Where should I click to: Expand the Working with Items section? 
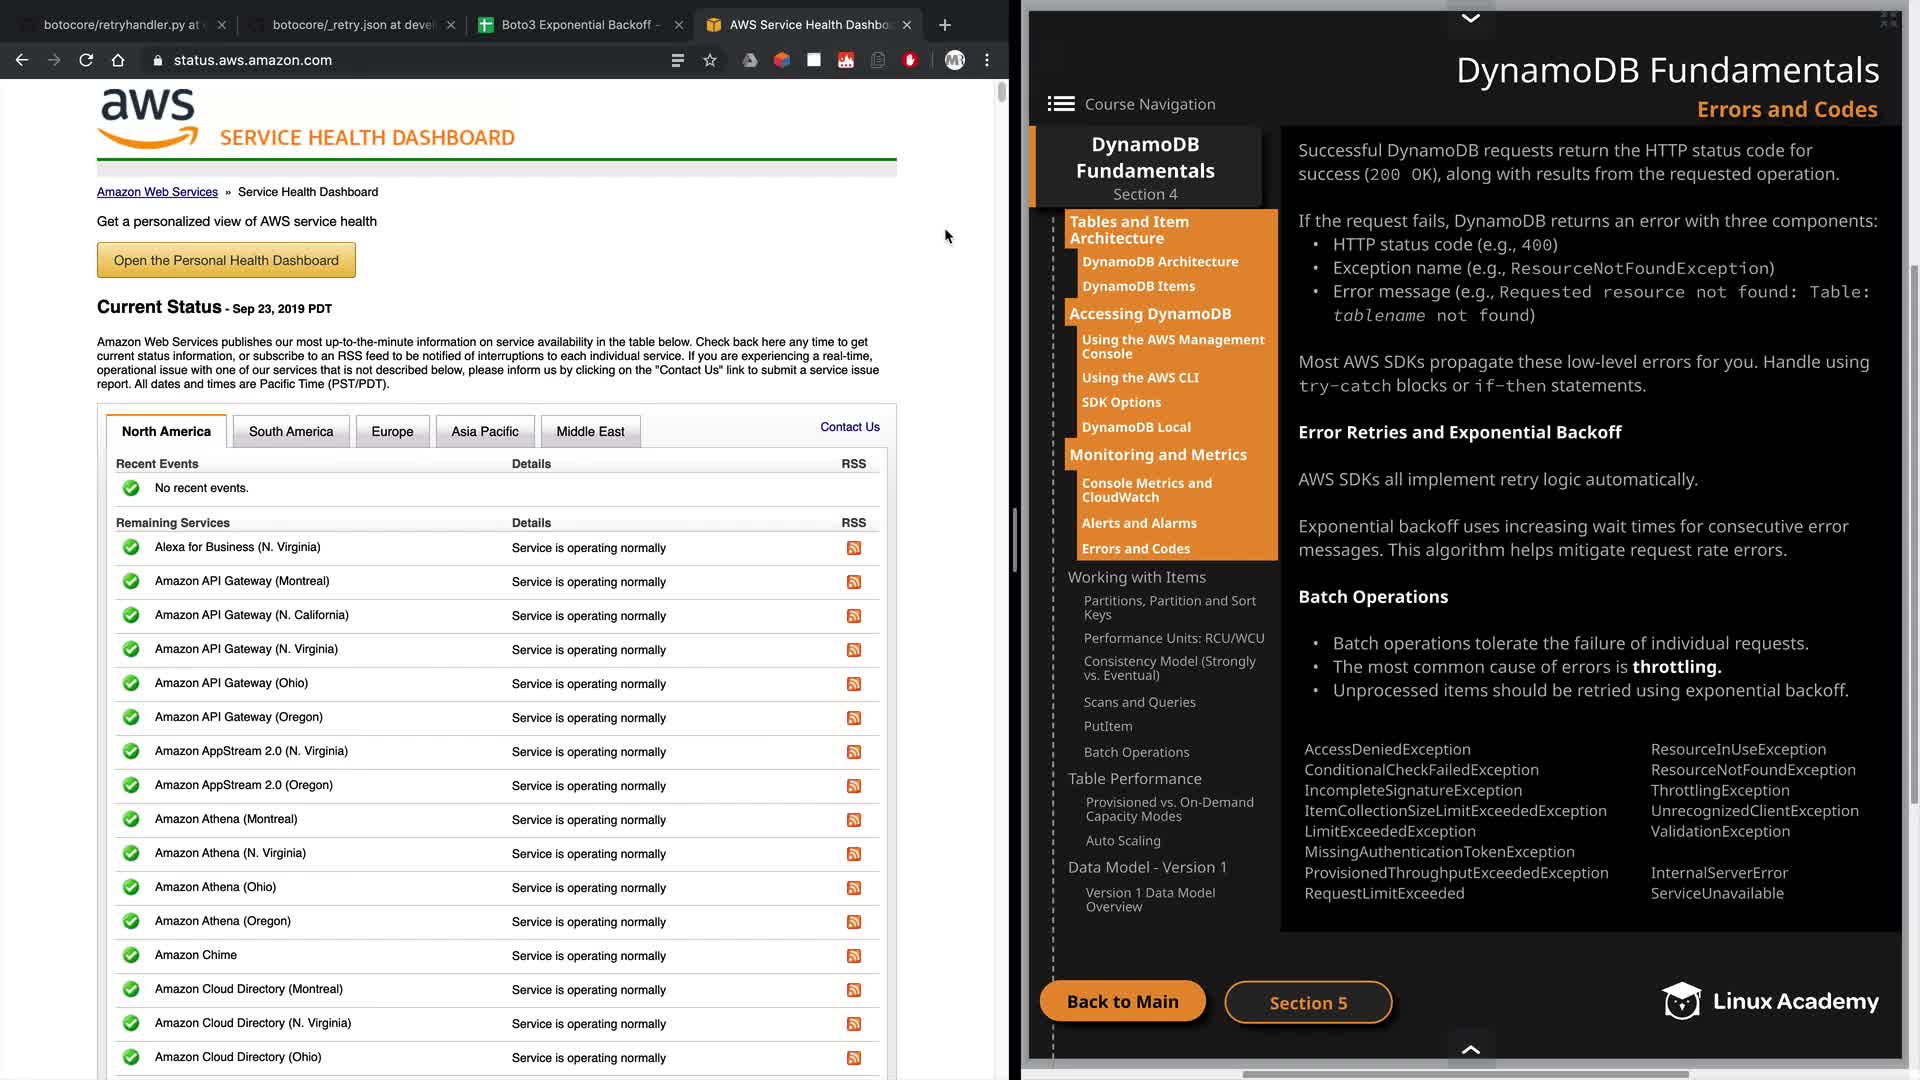1136,577
